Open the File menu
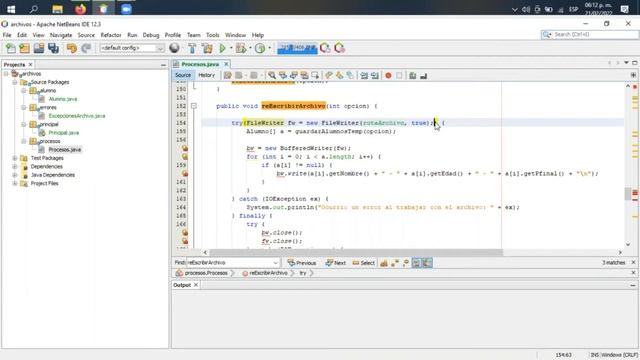The width and height of the screenshot is (640, 360). [7, 35]
